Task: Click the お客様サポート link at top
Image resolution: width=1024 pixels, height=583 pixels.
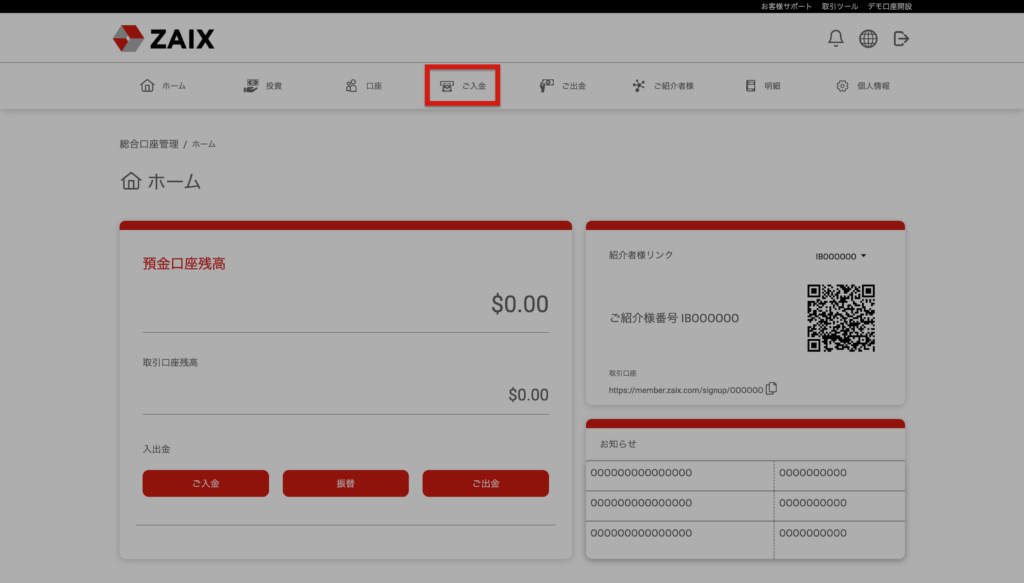Action: [x=786, y=6]
